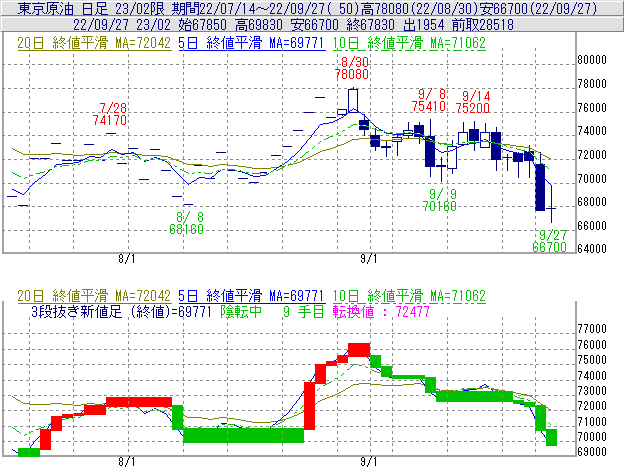Click the 転換値 : 72477 reversal value

click(381, 311)
